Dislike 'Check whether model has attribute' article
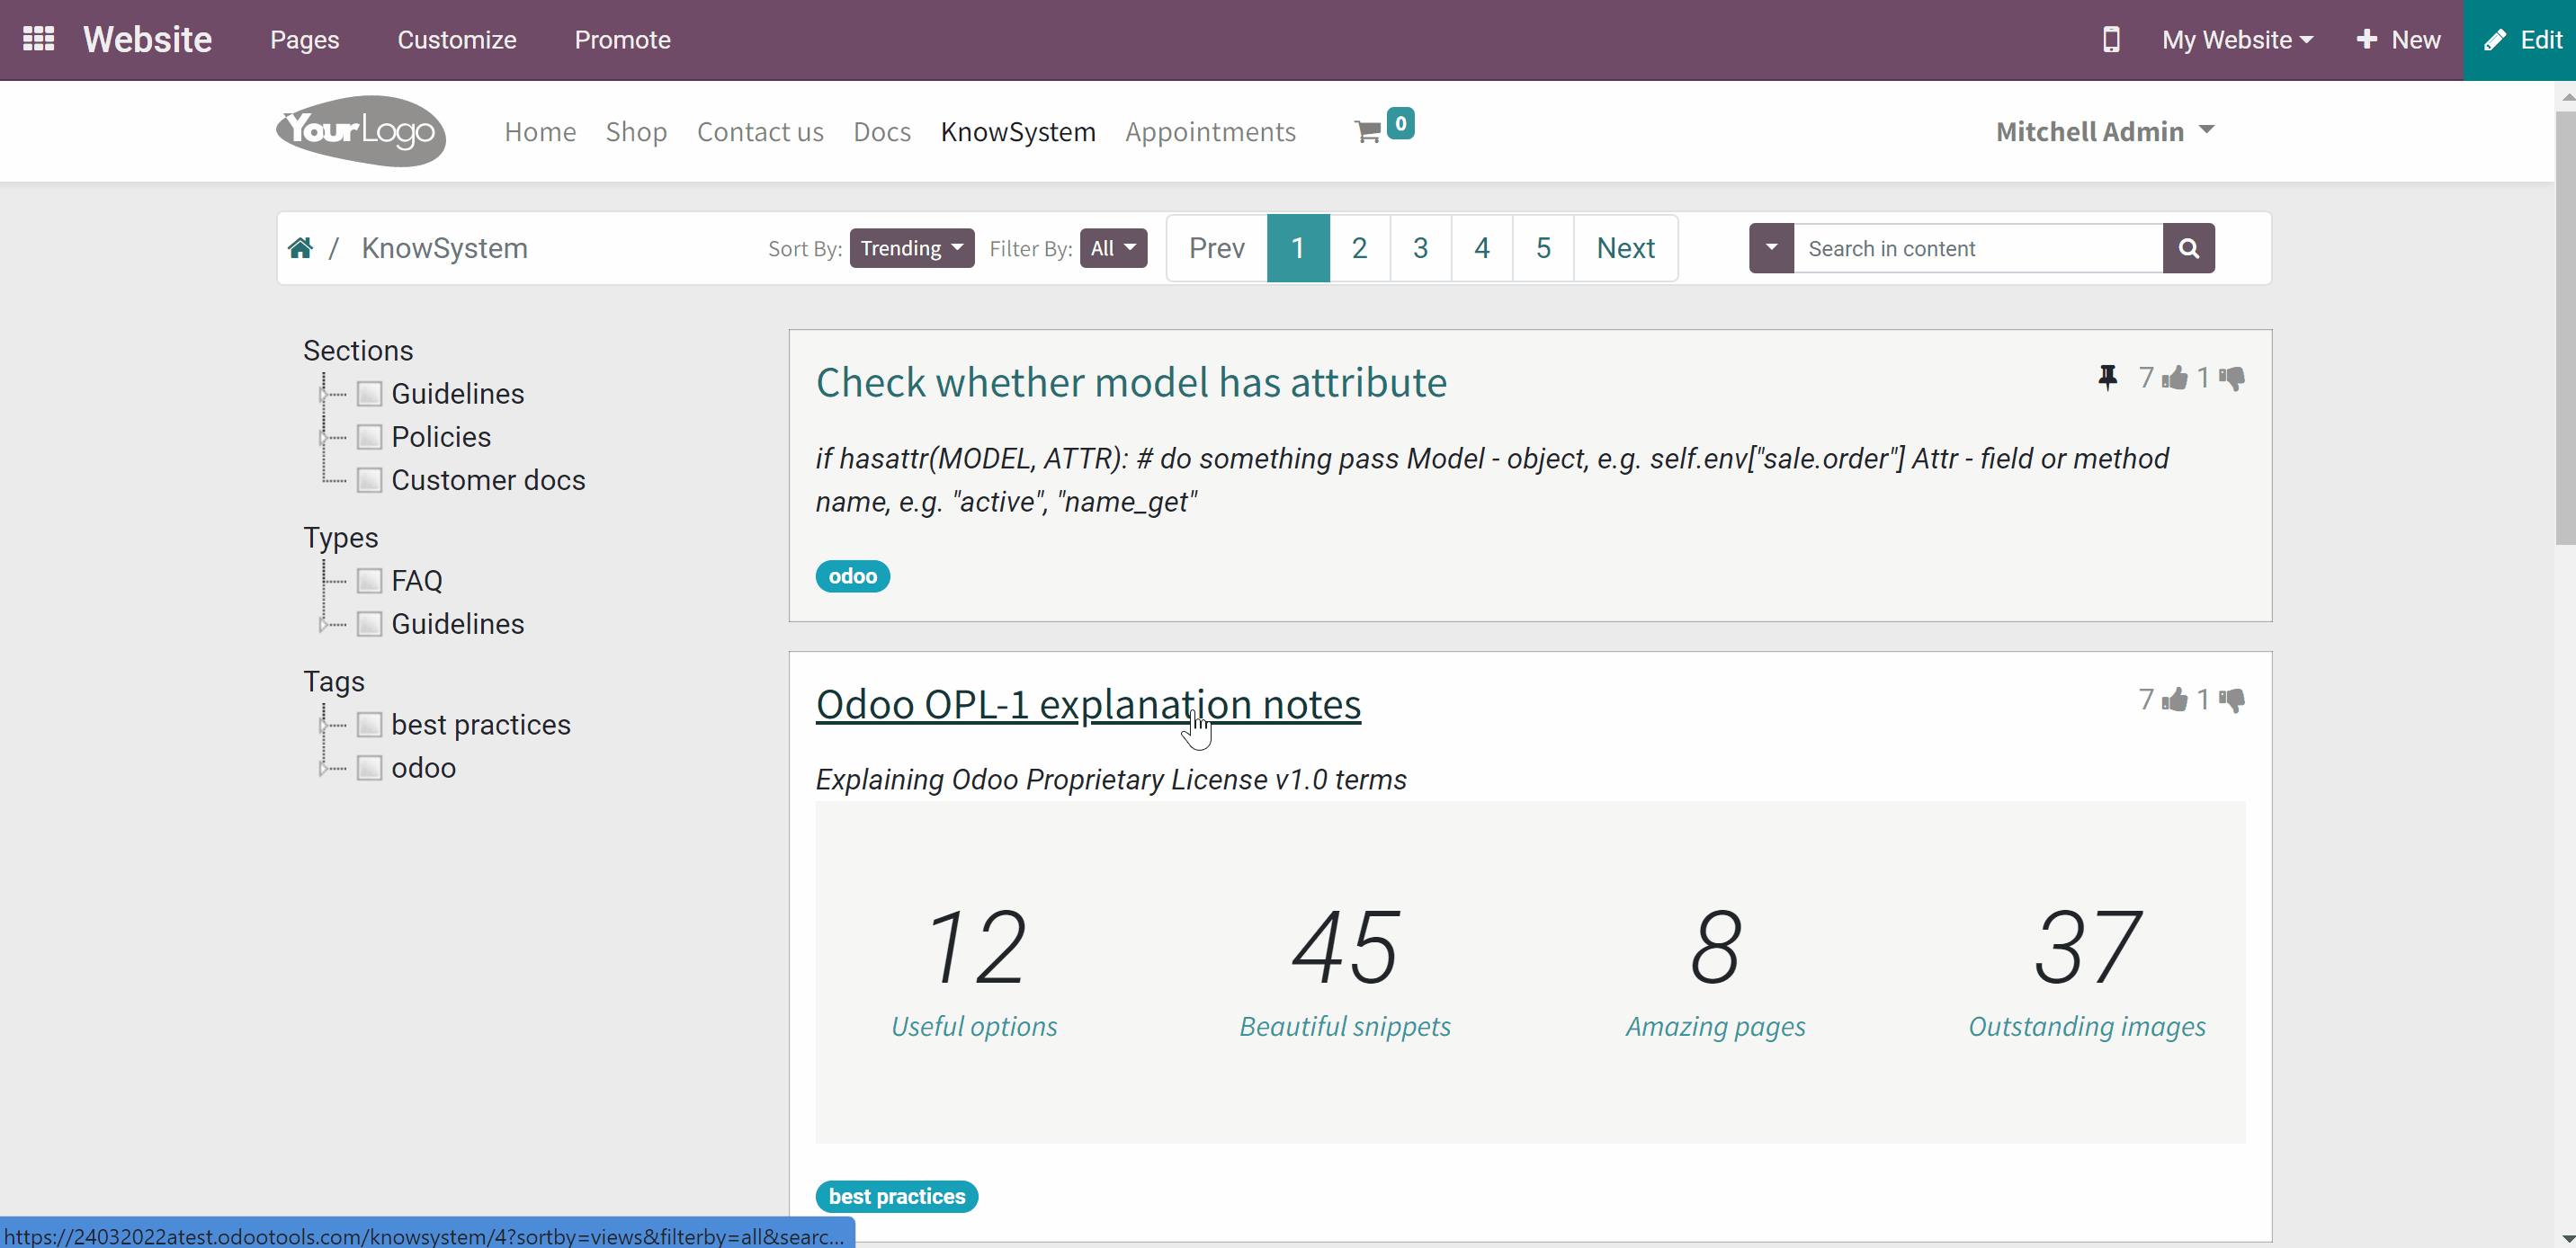Viewport: 2576px width, 1248px height. tap(2232, 378)
